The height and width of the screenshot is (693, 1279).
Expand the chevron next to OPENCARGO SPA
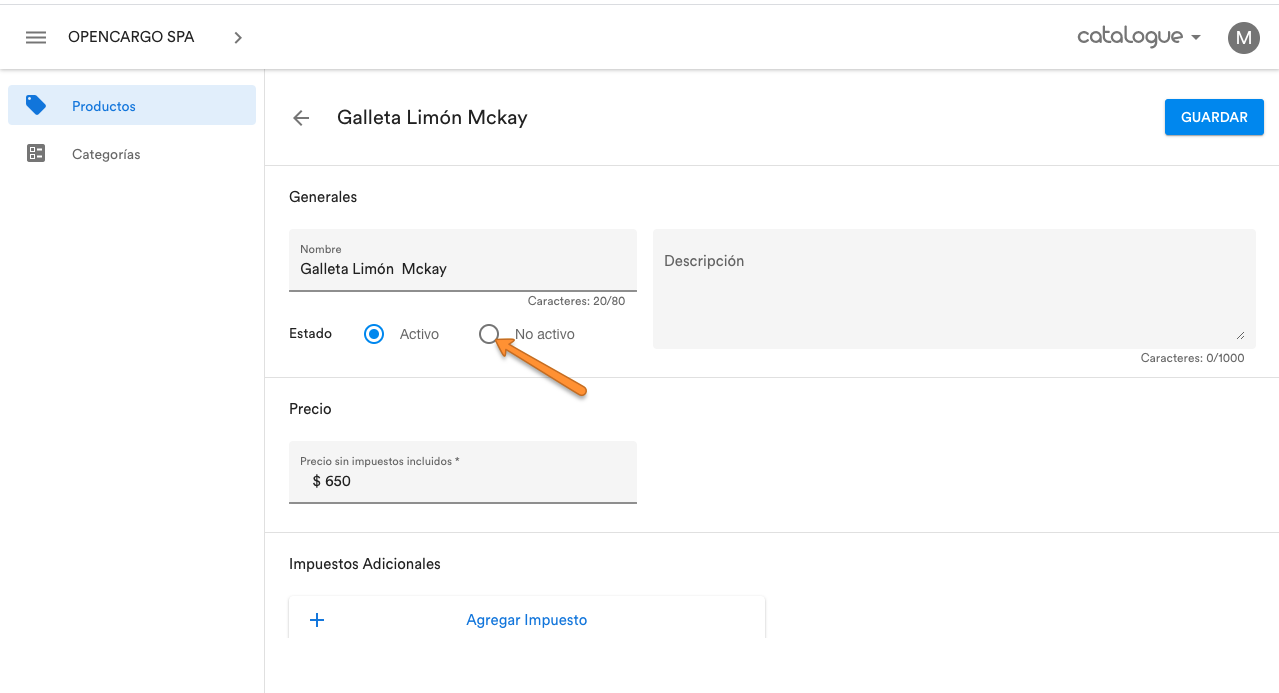[238, 38]
